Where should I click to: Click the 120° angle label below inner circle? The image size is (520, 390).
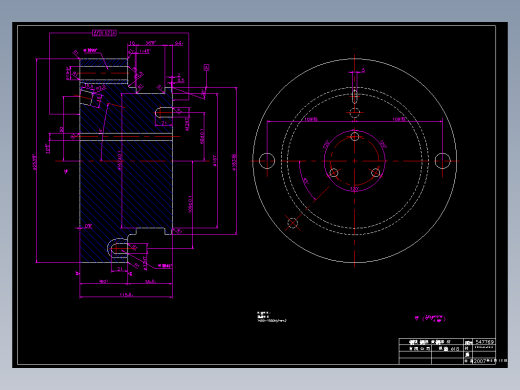point(354,189)
